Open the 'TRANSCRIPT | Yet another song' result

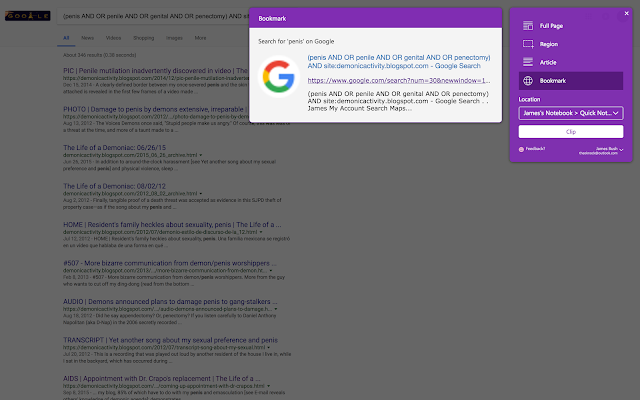click(170, 340)
